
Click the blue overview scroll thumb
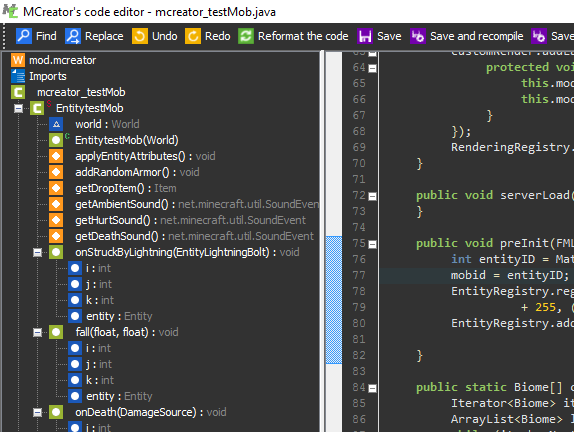point(333,300)
